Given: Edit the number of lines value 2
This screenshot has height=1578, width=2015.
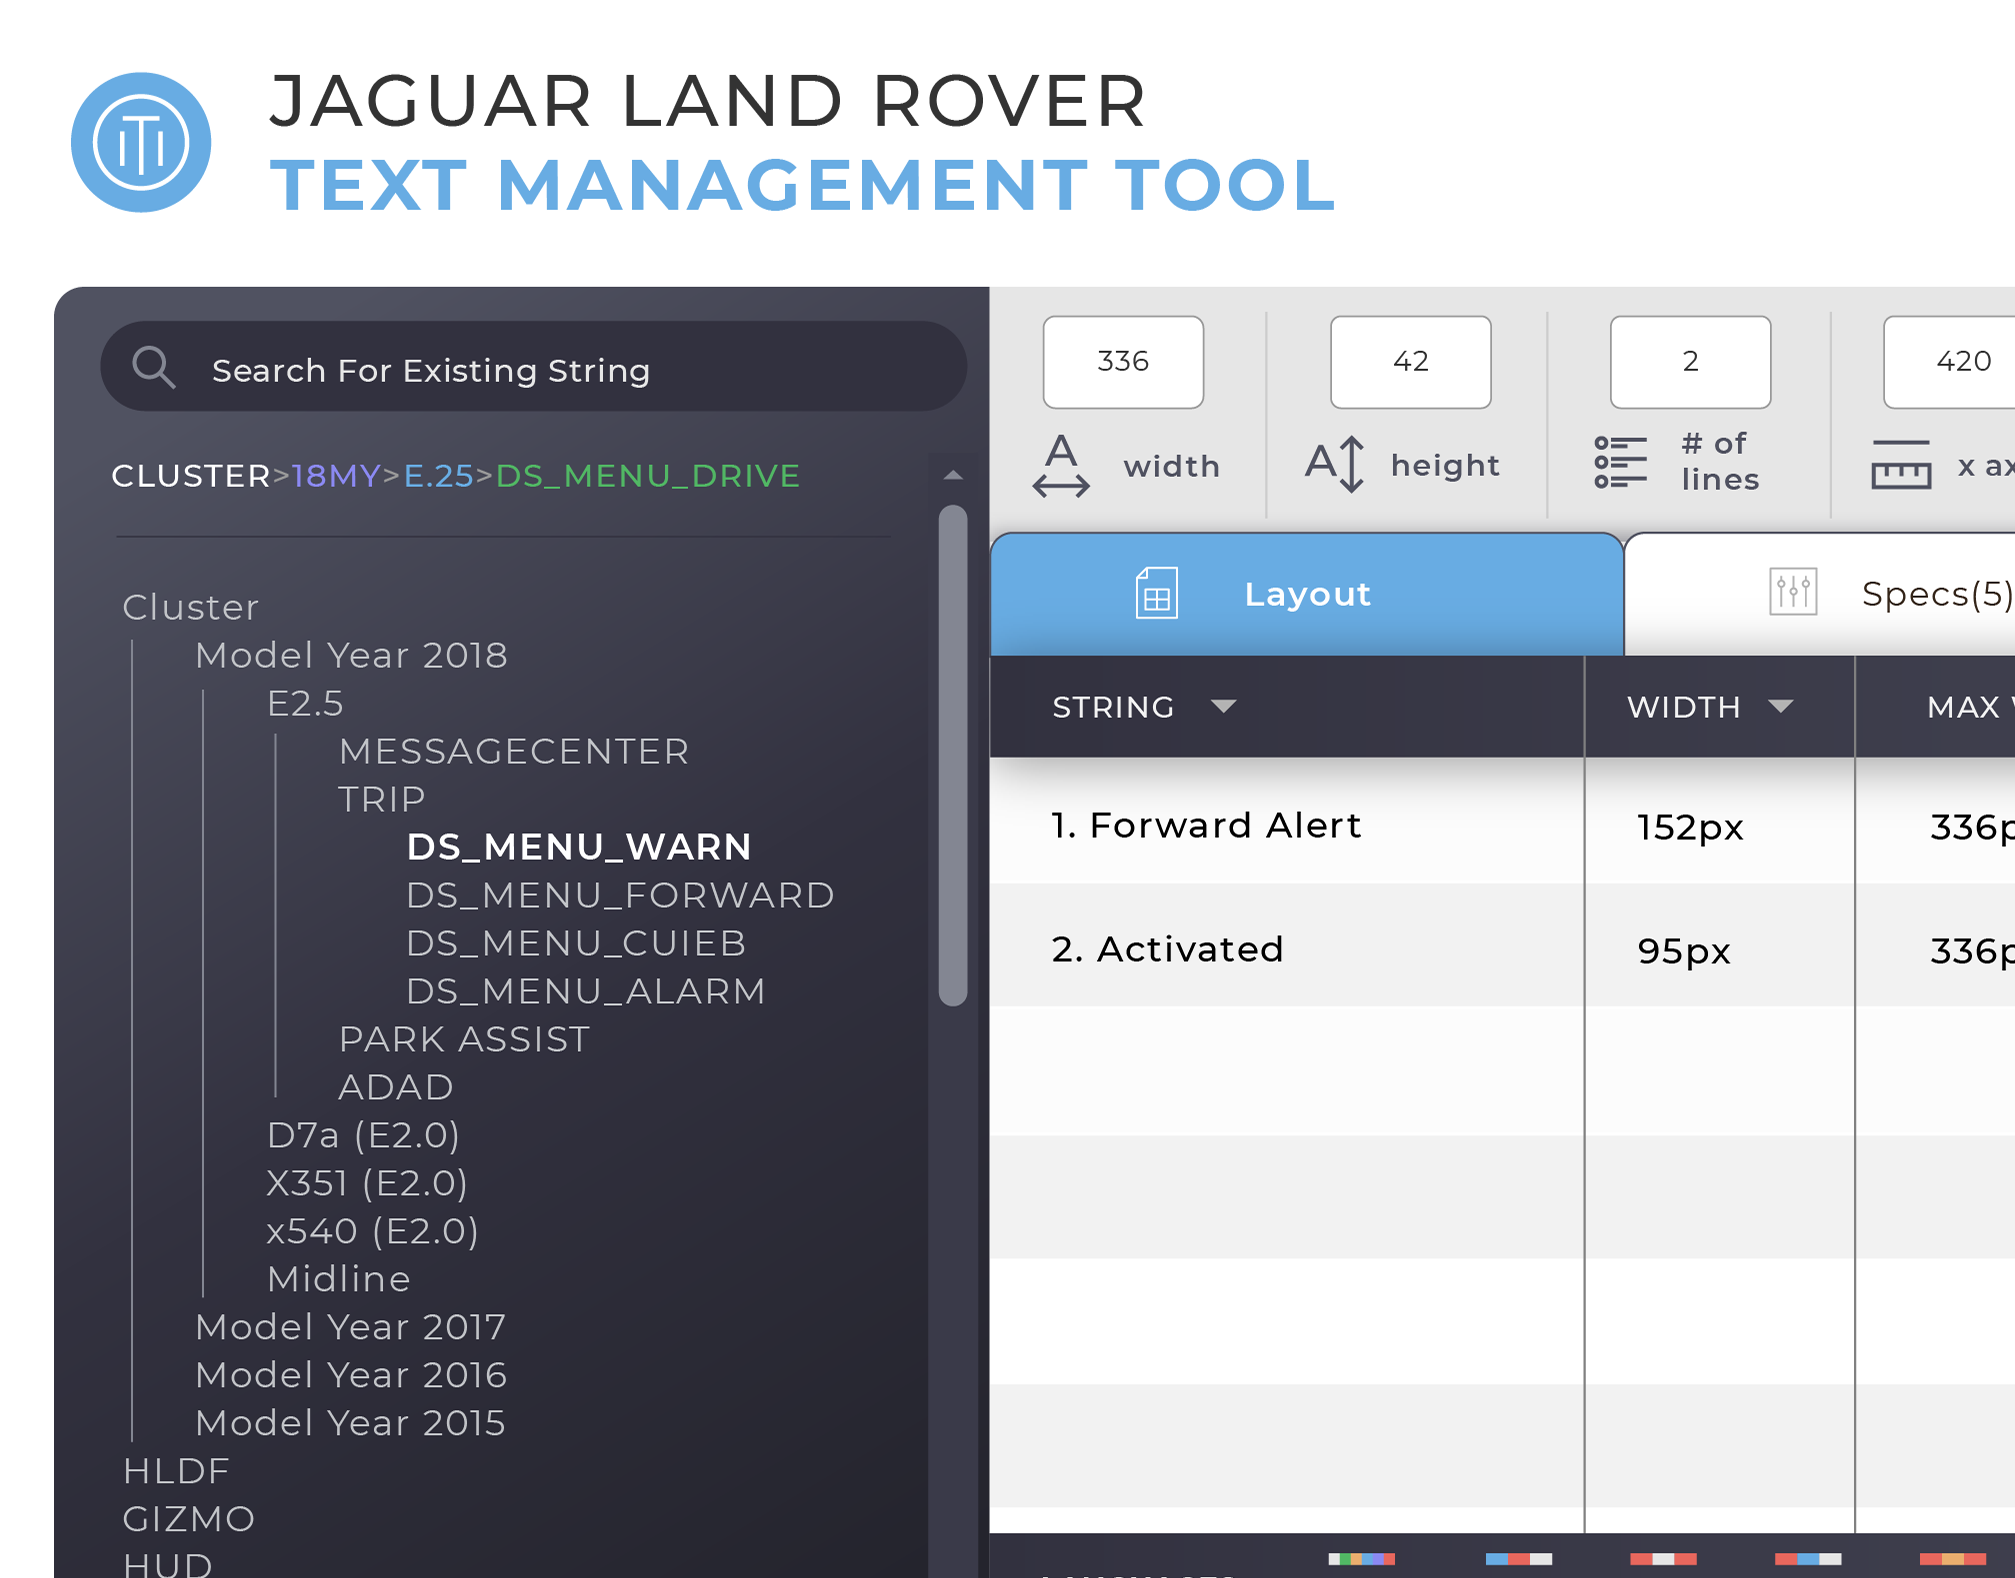Looking at the screenshot, I should (x=1690, y=362).
